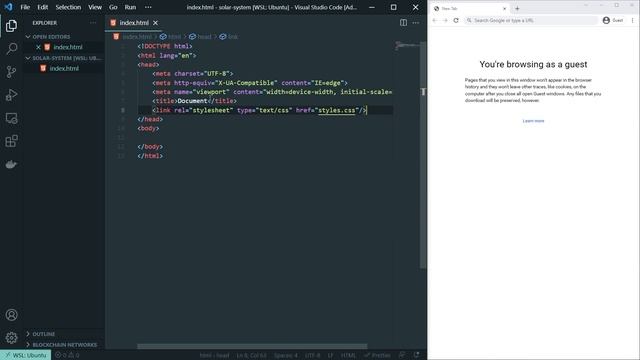640x360 pixels.
Task: Open the Remote Explorer view
Action: click(11, 118)
